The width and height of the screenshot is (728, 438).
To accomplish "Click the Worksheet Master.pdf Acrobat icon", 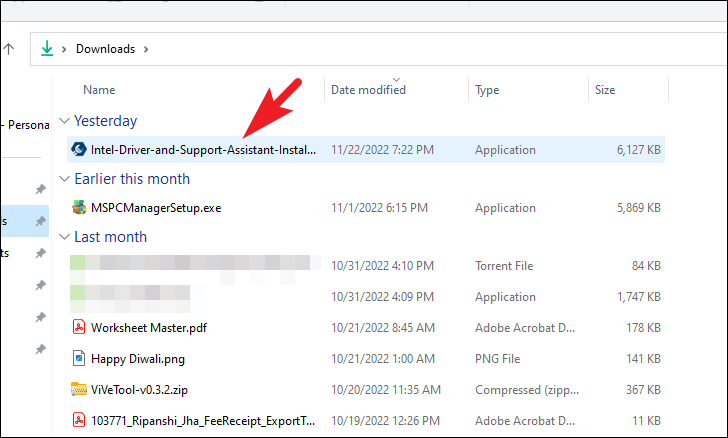I will pos(79,327).
